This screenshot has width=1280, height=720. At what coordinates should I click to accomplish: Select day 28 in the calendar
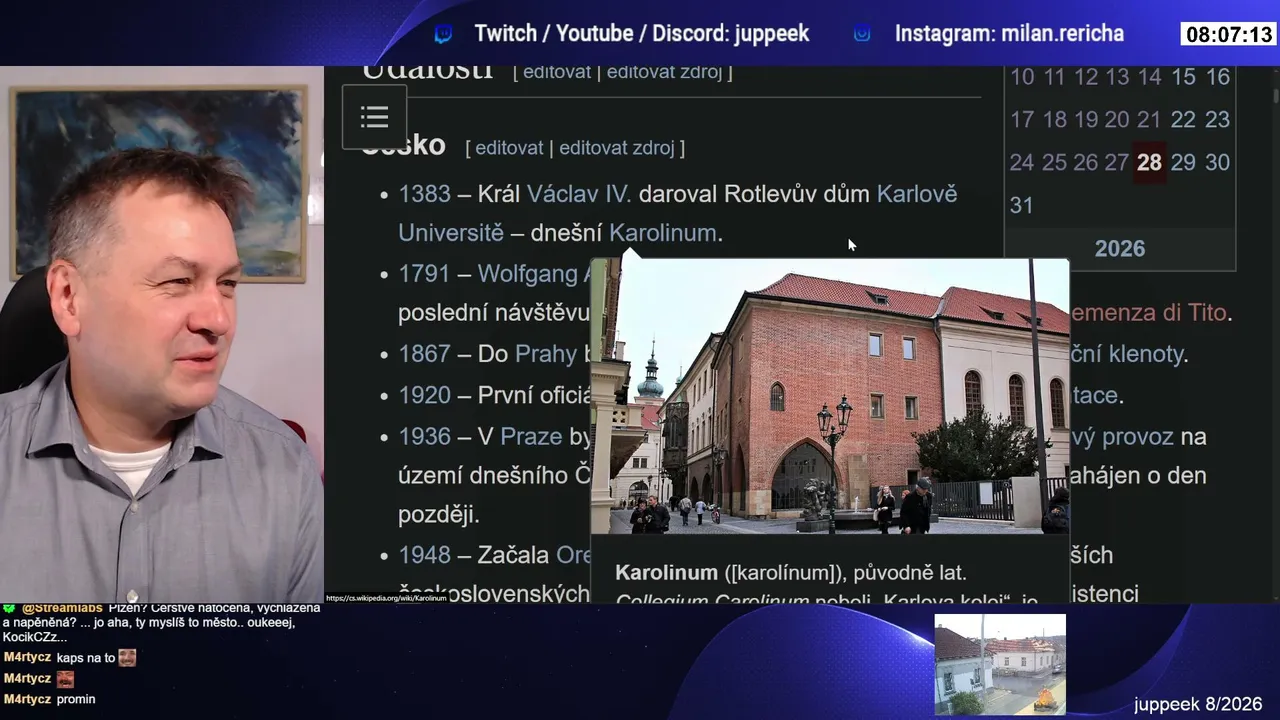(x=1149, y=163)
